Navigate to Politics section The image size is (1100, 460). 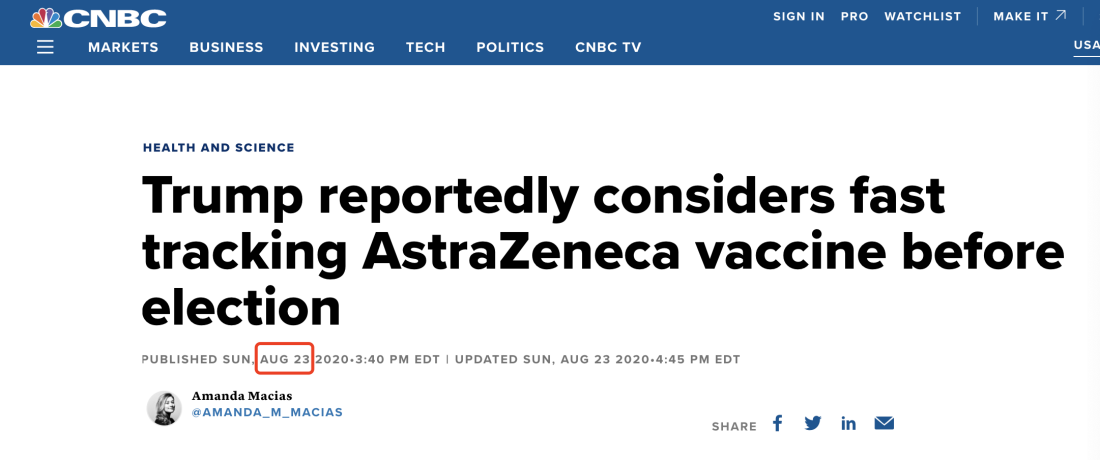tap(510, 47)
